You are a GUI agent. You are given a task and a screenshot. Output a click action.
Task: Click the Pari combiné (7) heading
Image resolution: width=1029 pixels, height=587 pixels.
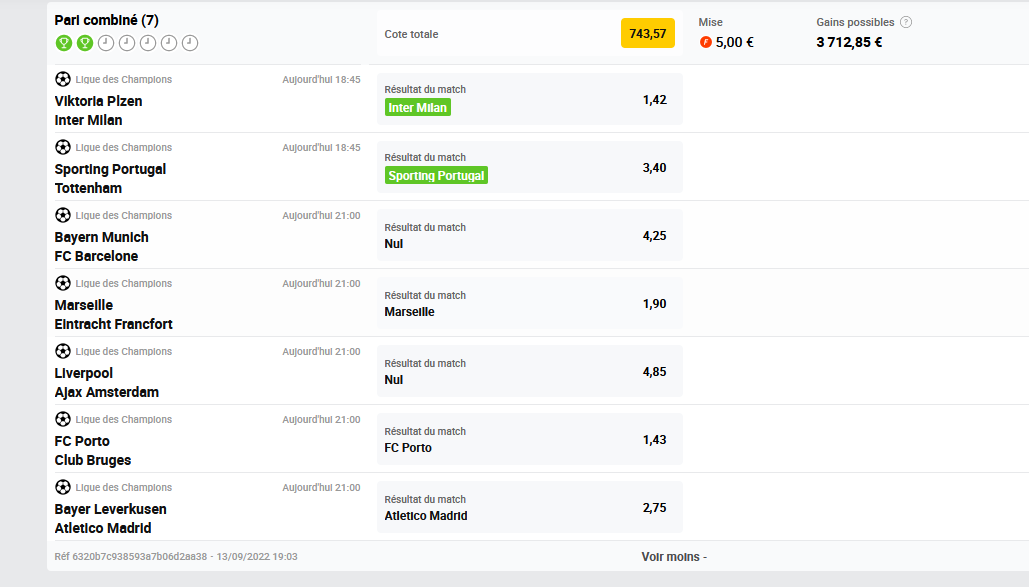pyautogui.click(x=106, y=20)
